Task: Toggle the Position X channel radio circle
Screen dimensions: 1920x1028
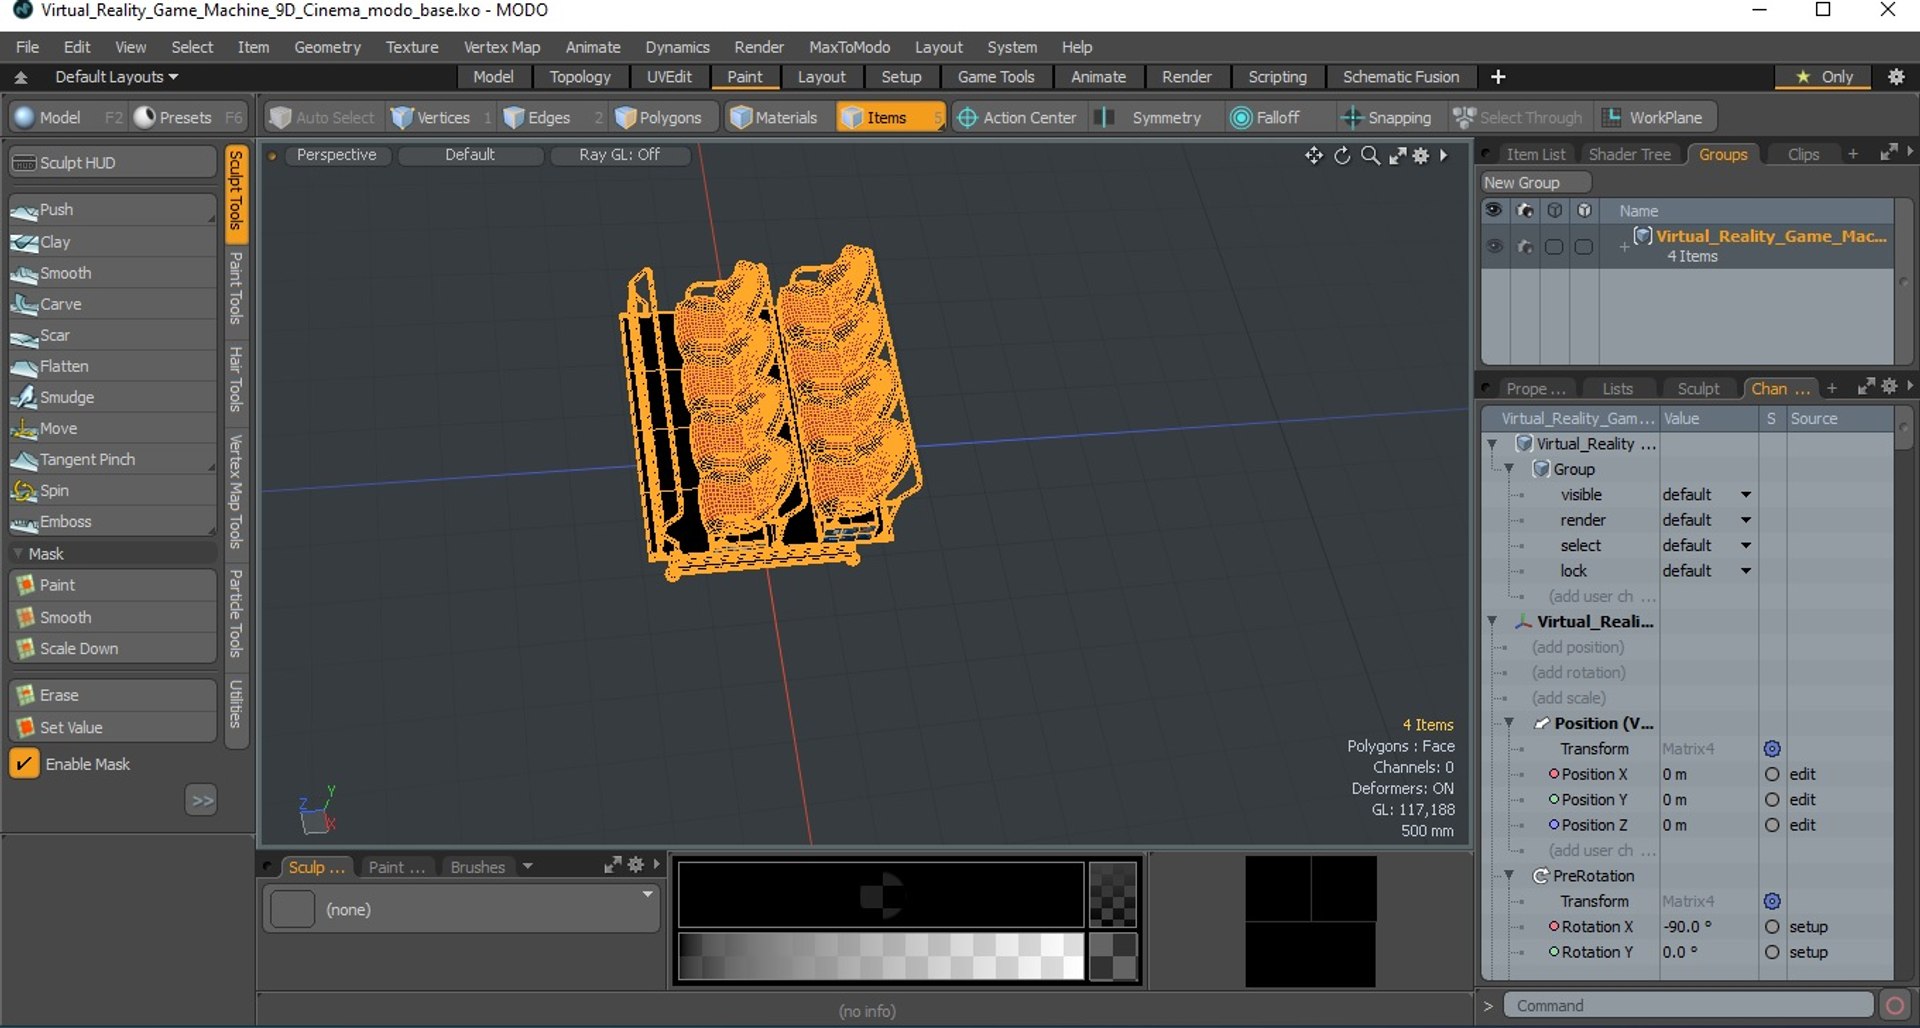Action: pos(1772,774)
